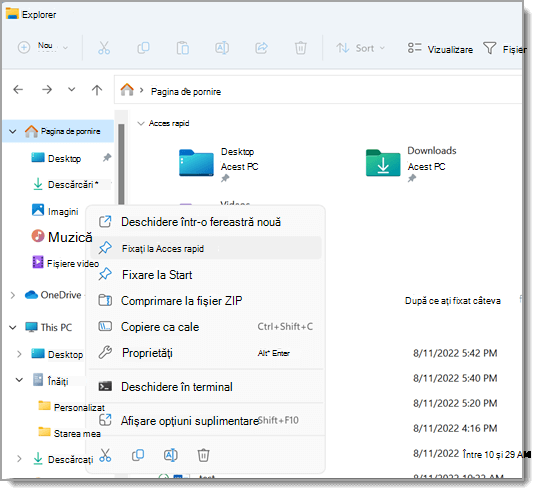Viewport: 539px width, 496px height.
Task: Open the Sort dropdown menu
Action: tap(360, 48)
